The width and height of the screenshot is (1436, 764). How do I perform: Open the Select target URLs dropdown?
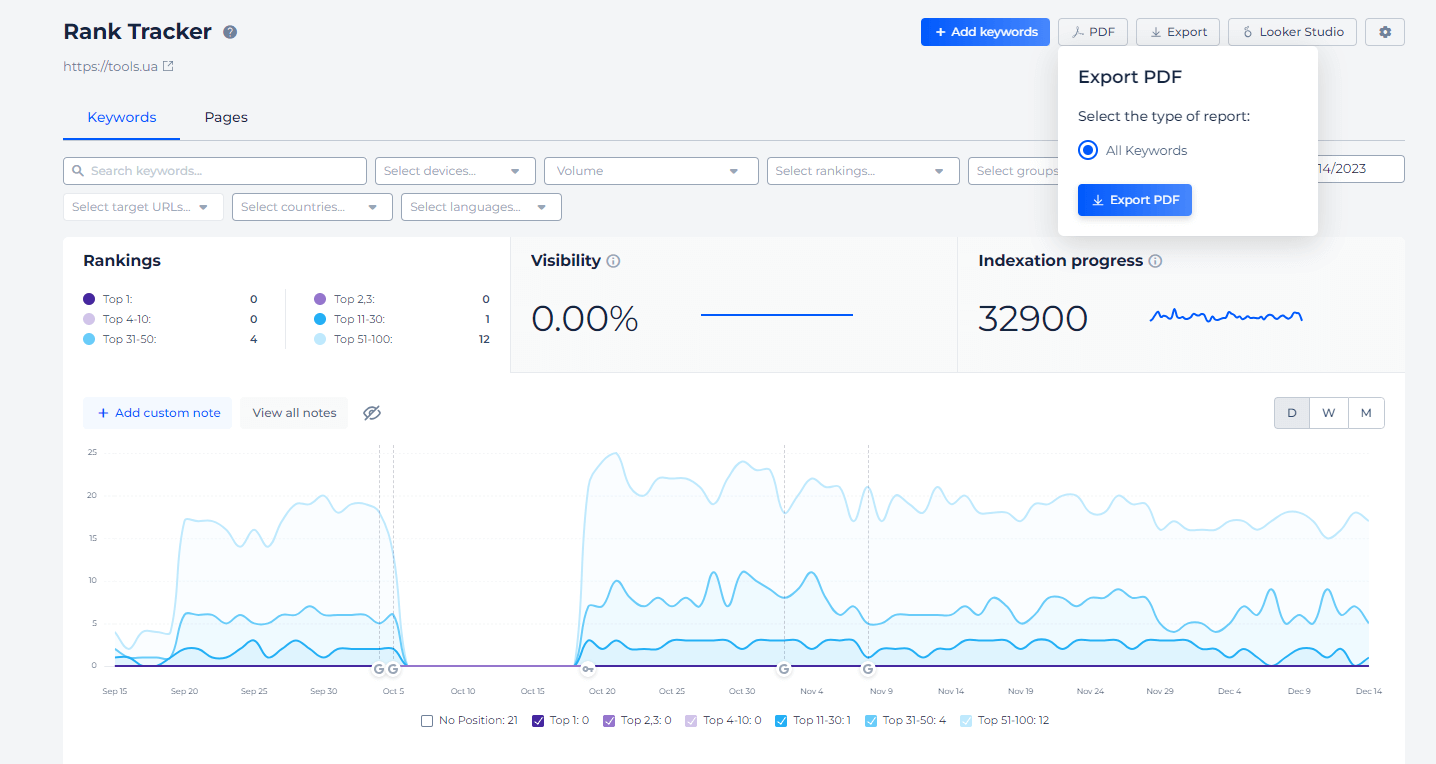point(143,207)
